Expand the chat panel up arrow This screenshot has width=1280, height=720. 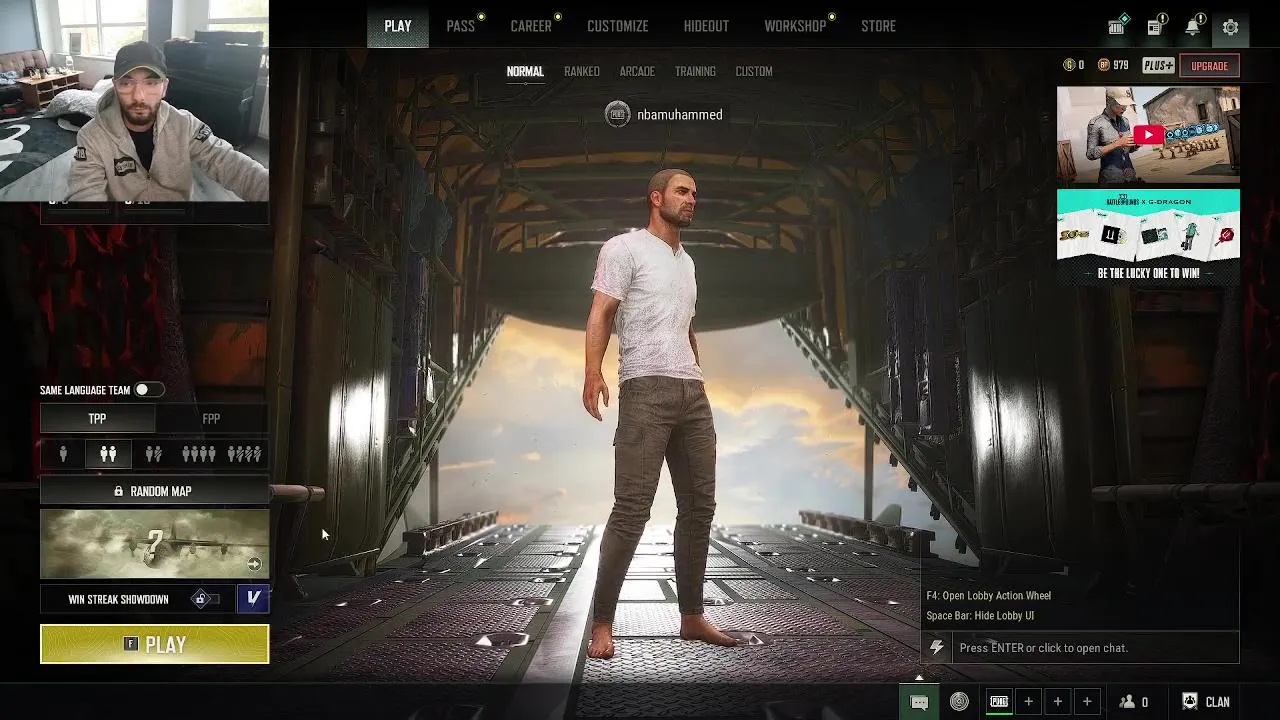click(919, 678)
